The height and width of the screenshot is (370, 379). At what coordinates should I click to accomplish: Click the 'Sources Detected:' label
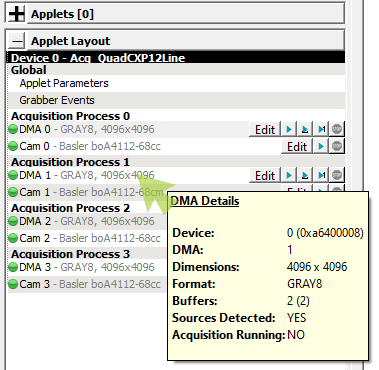[x=224, y=318]
